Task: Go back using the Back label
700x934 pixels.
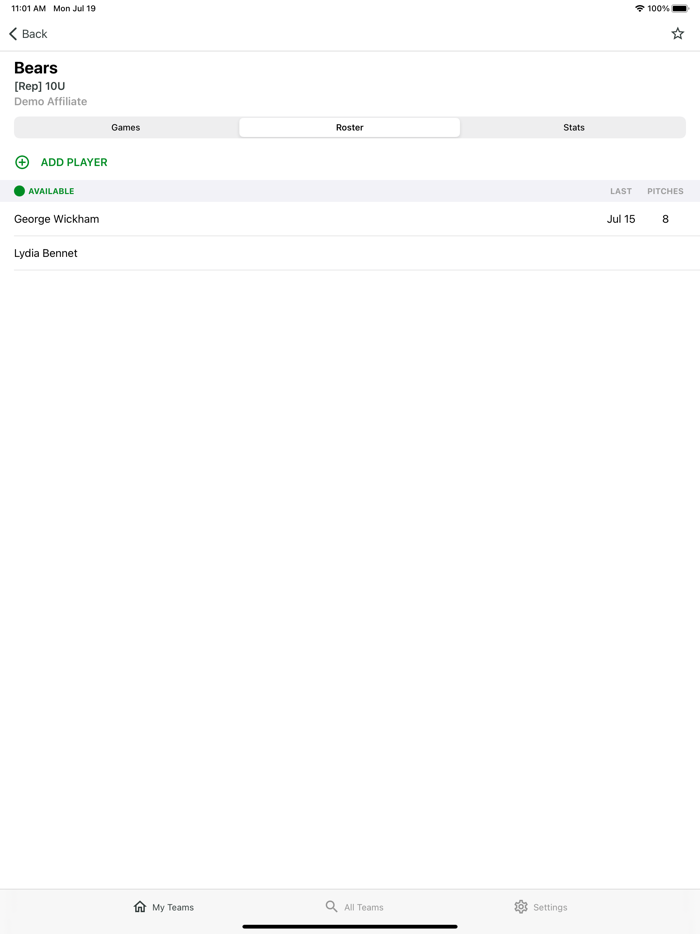Action: tap(35, 34)
